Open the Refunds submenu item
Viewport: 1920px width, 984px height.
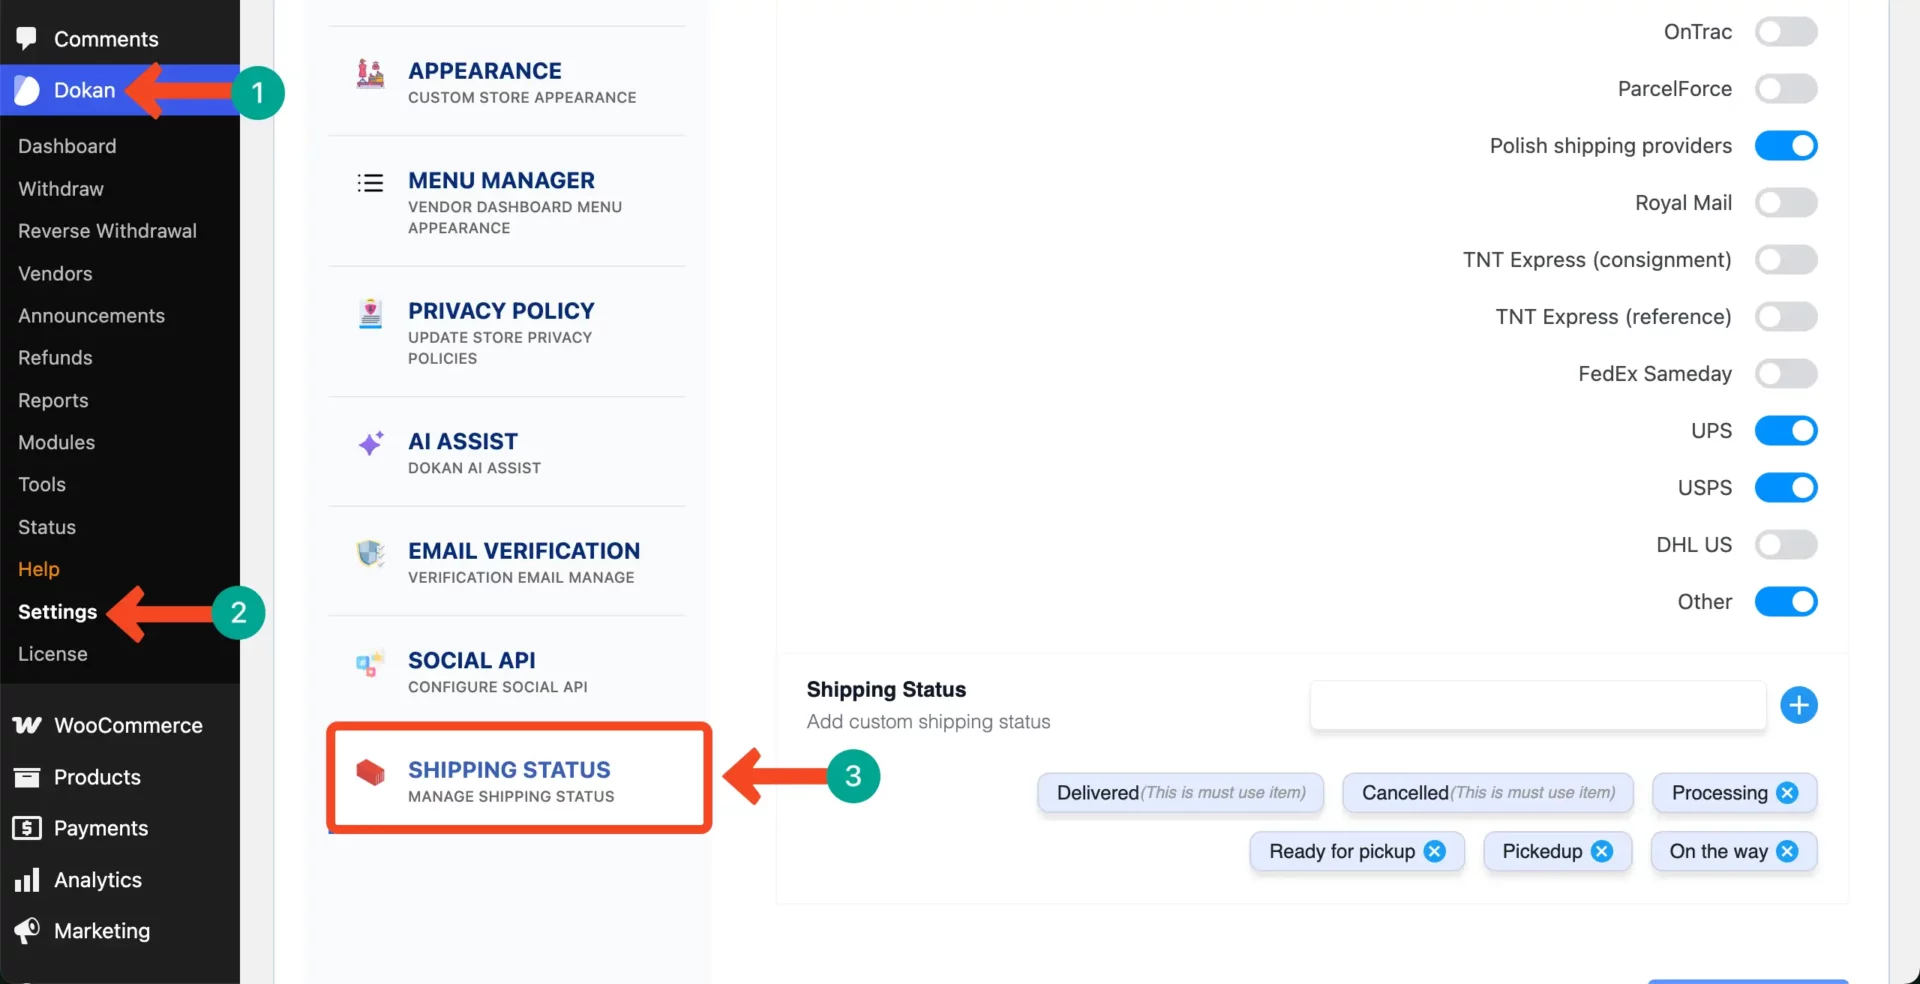tap(55, 358)
